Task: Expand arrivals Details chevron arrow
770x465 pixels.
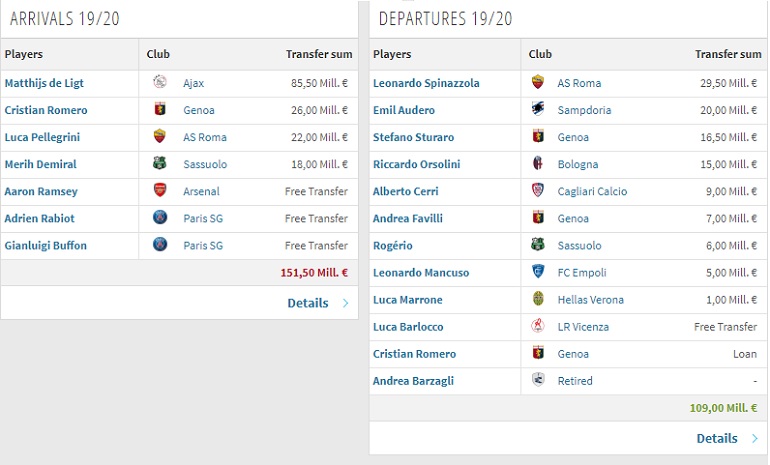Action: 346,303
